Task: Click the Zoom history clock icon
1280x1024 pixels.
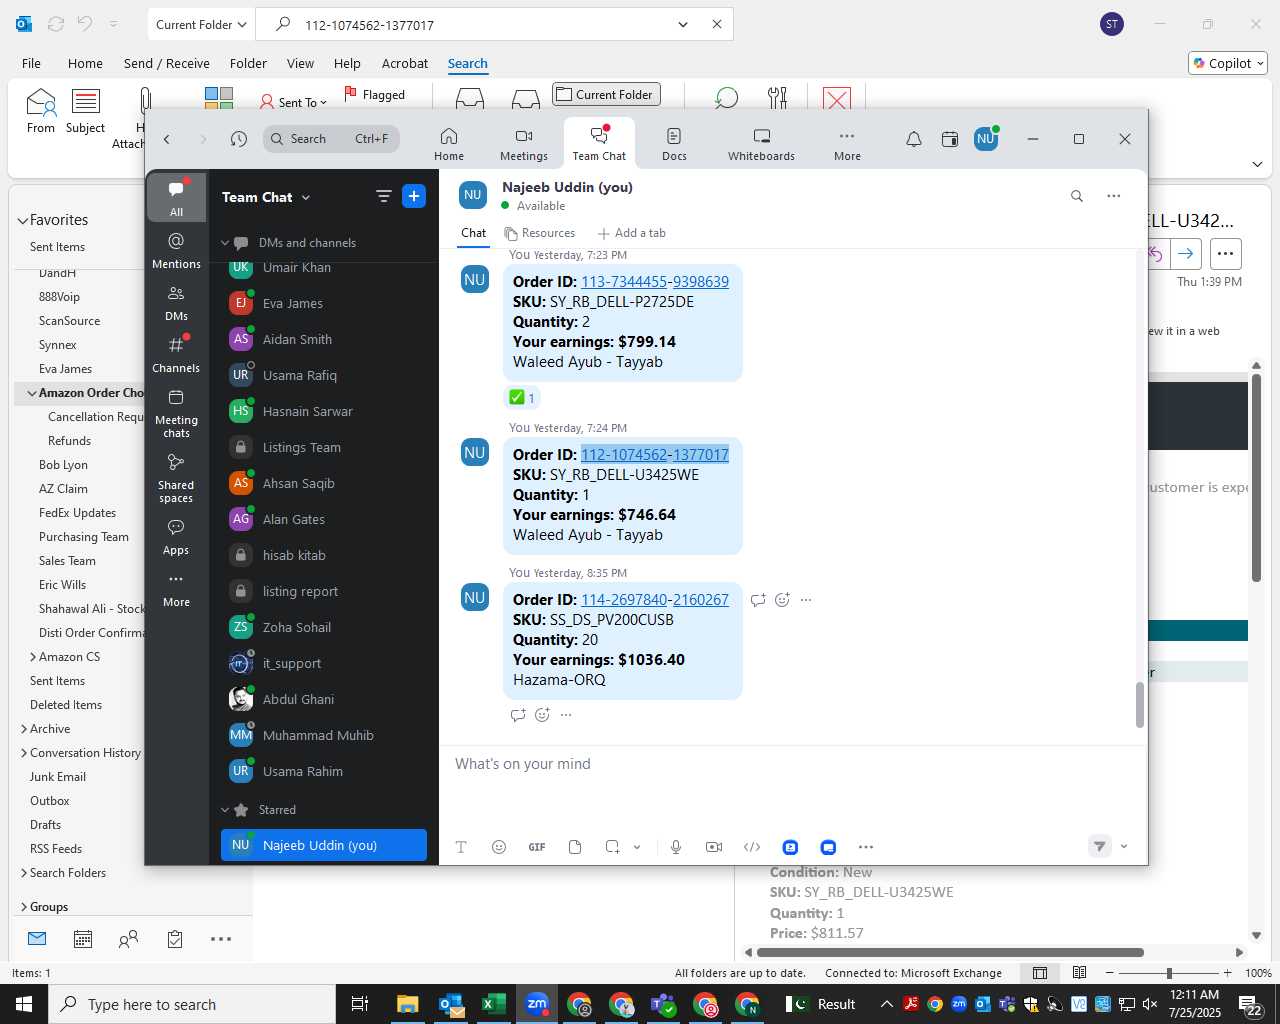Action: pyautogui.click(x=238, y=139)
